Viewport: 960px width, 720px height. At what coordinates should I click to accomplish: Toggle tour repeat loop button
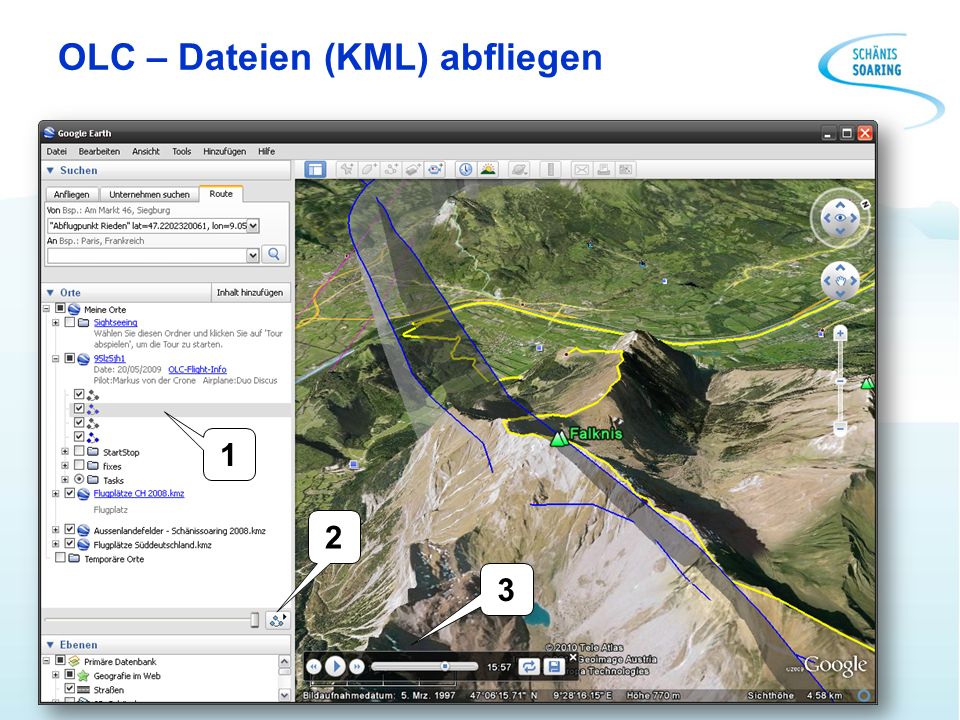[x=529, y=667]
